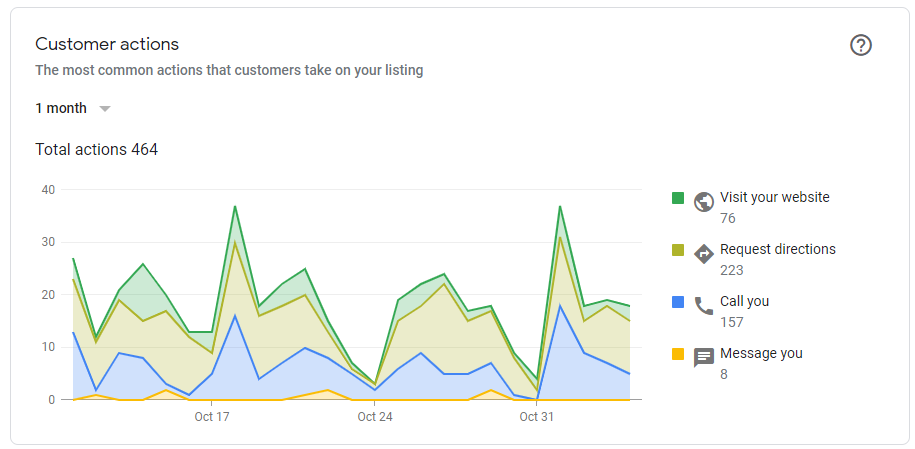Open the 1 month period dropdown
915x449 pixels.
[73, 108]
